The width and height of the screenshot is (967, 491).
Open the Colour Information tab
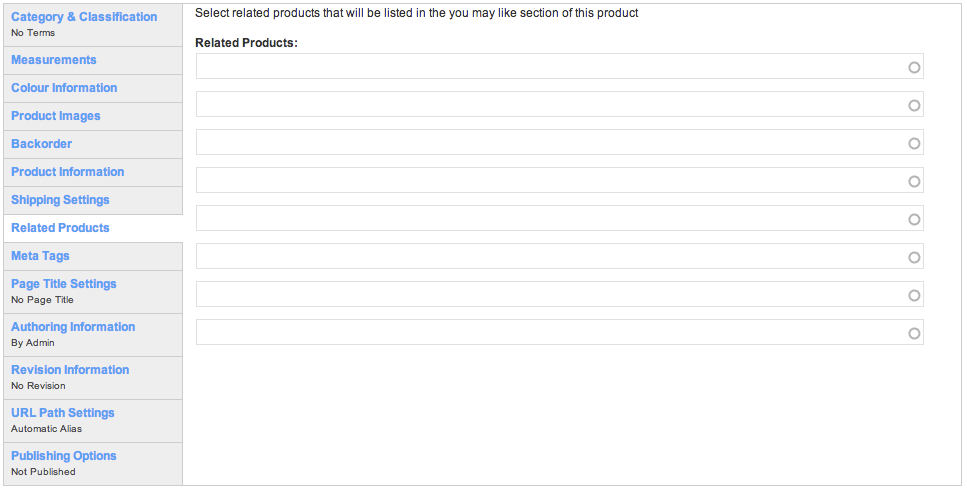tap(64, 88)
